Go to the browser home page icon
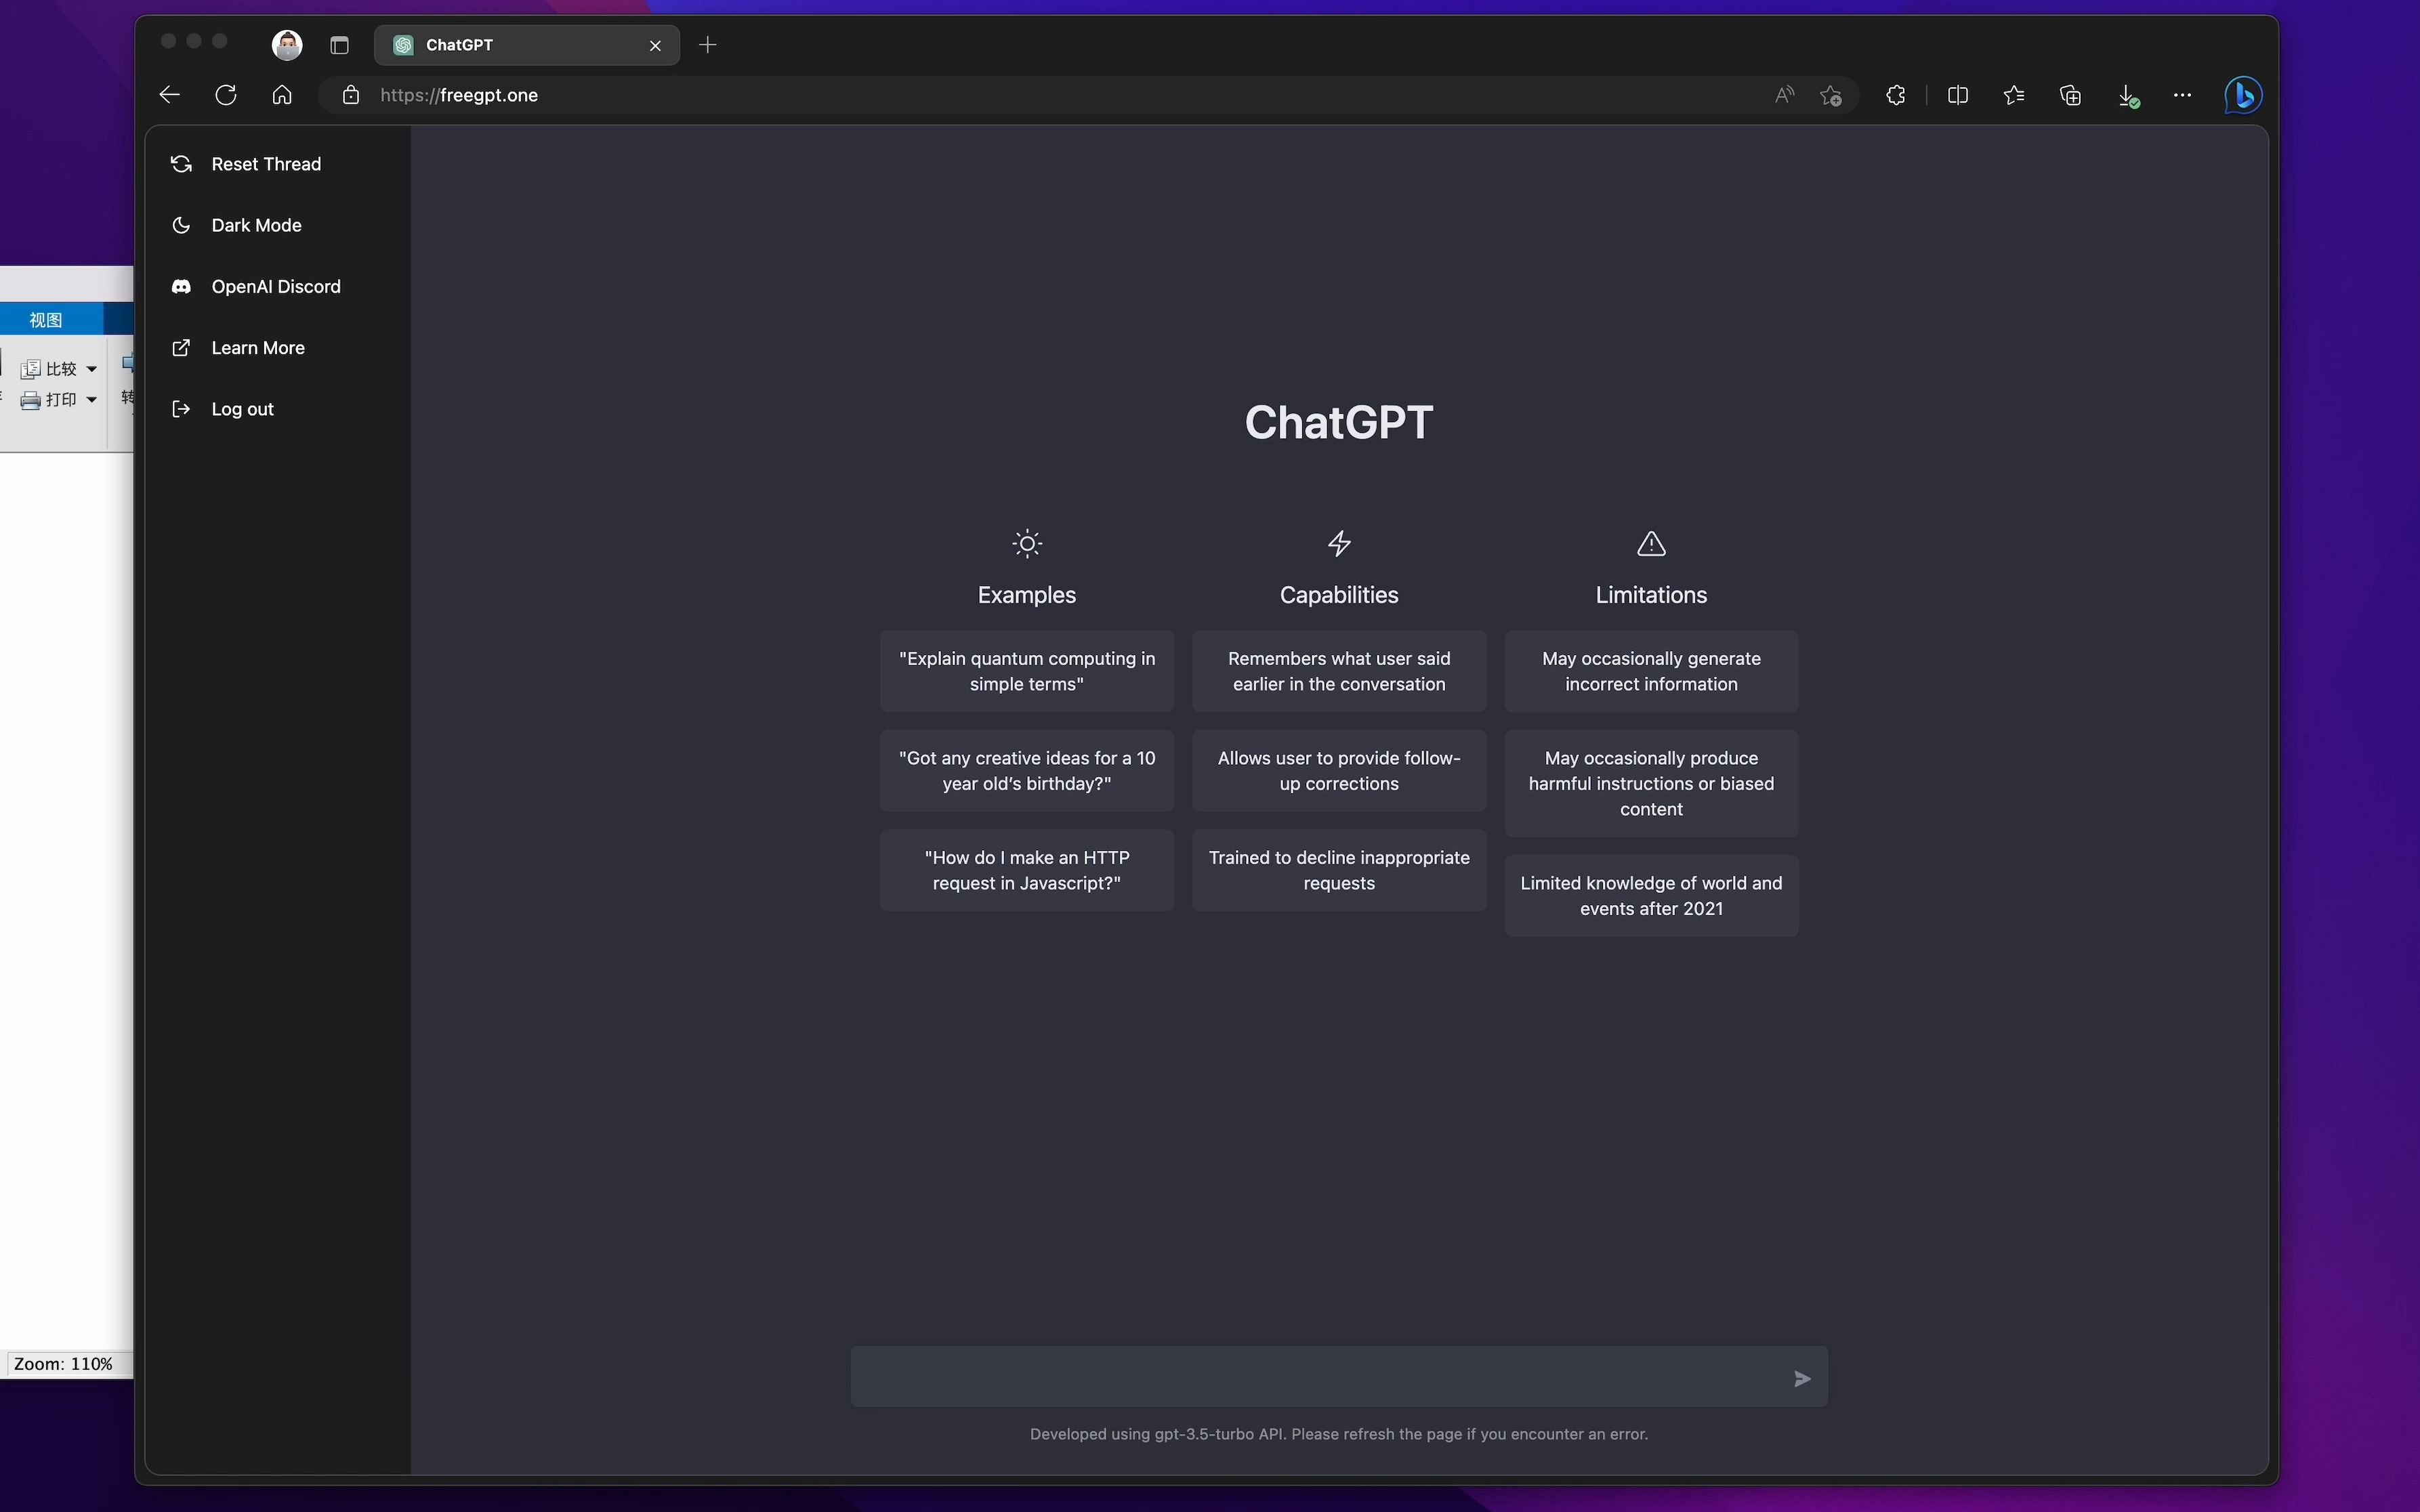This screenshot has height=1512, width=2420. point(282,95)
